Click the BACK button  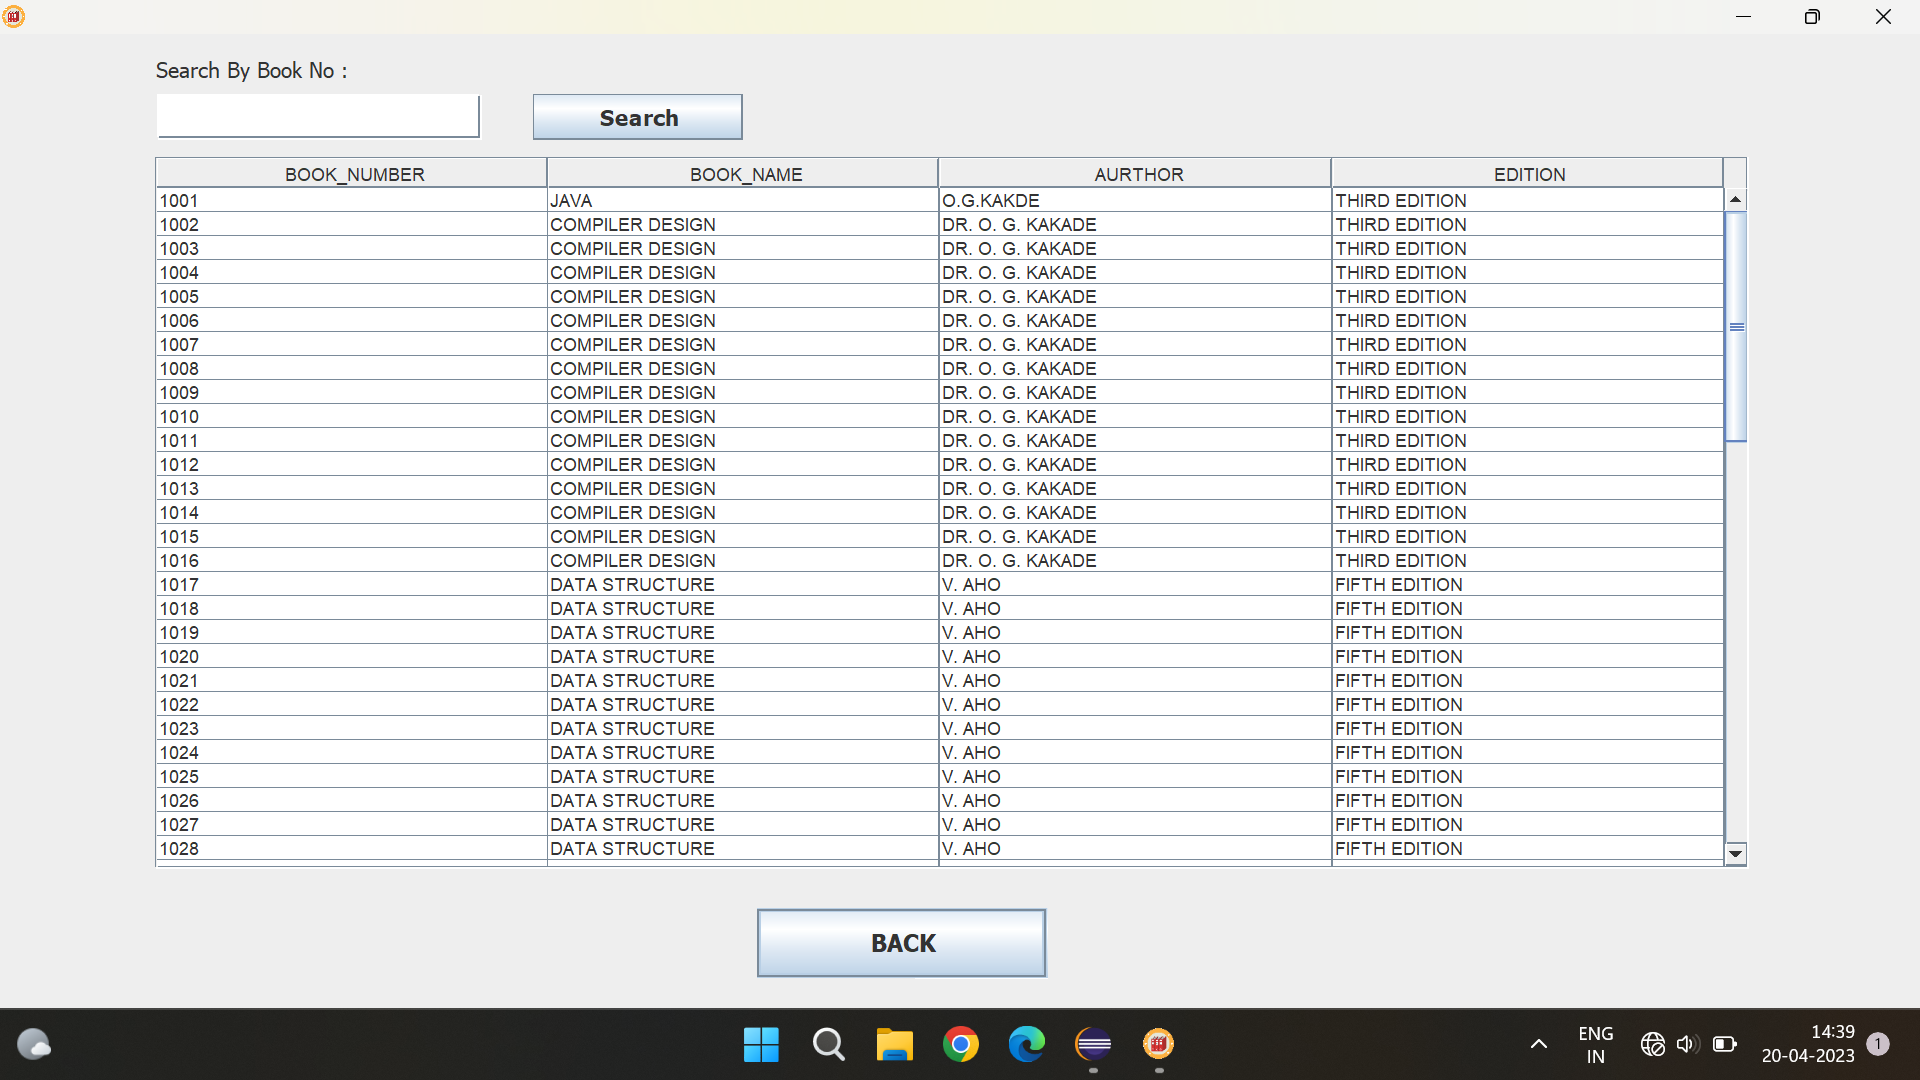click(901, 942)
